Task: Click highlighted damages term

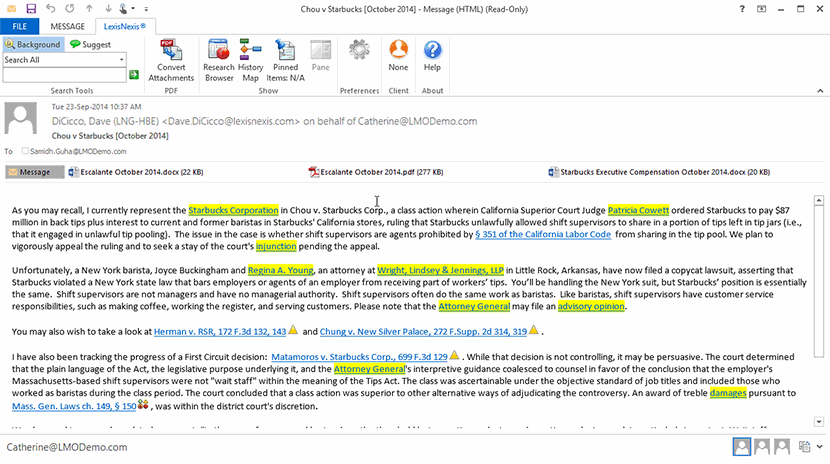Action: 728,393
